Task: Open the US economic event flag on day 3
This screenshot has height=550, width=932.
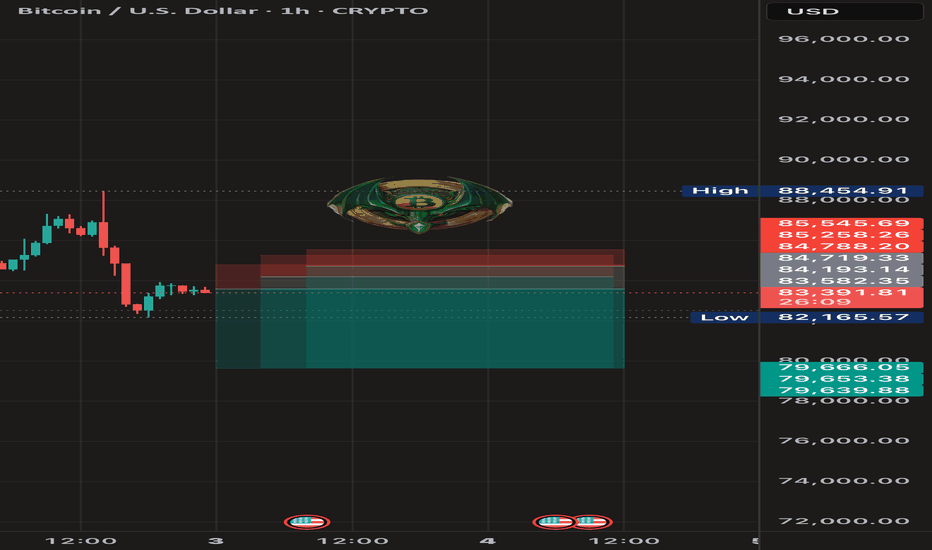Action: [307, 522]
